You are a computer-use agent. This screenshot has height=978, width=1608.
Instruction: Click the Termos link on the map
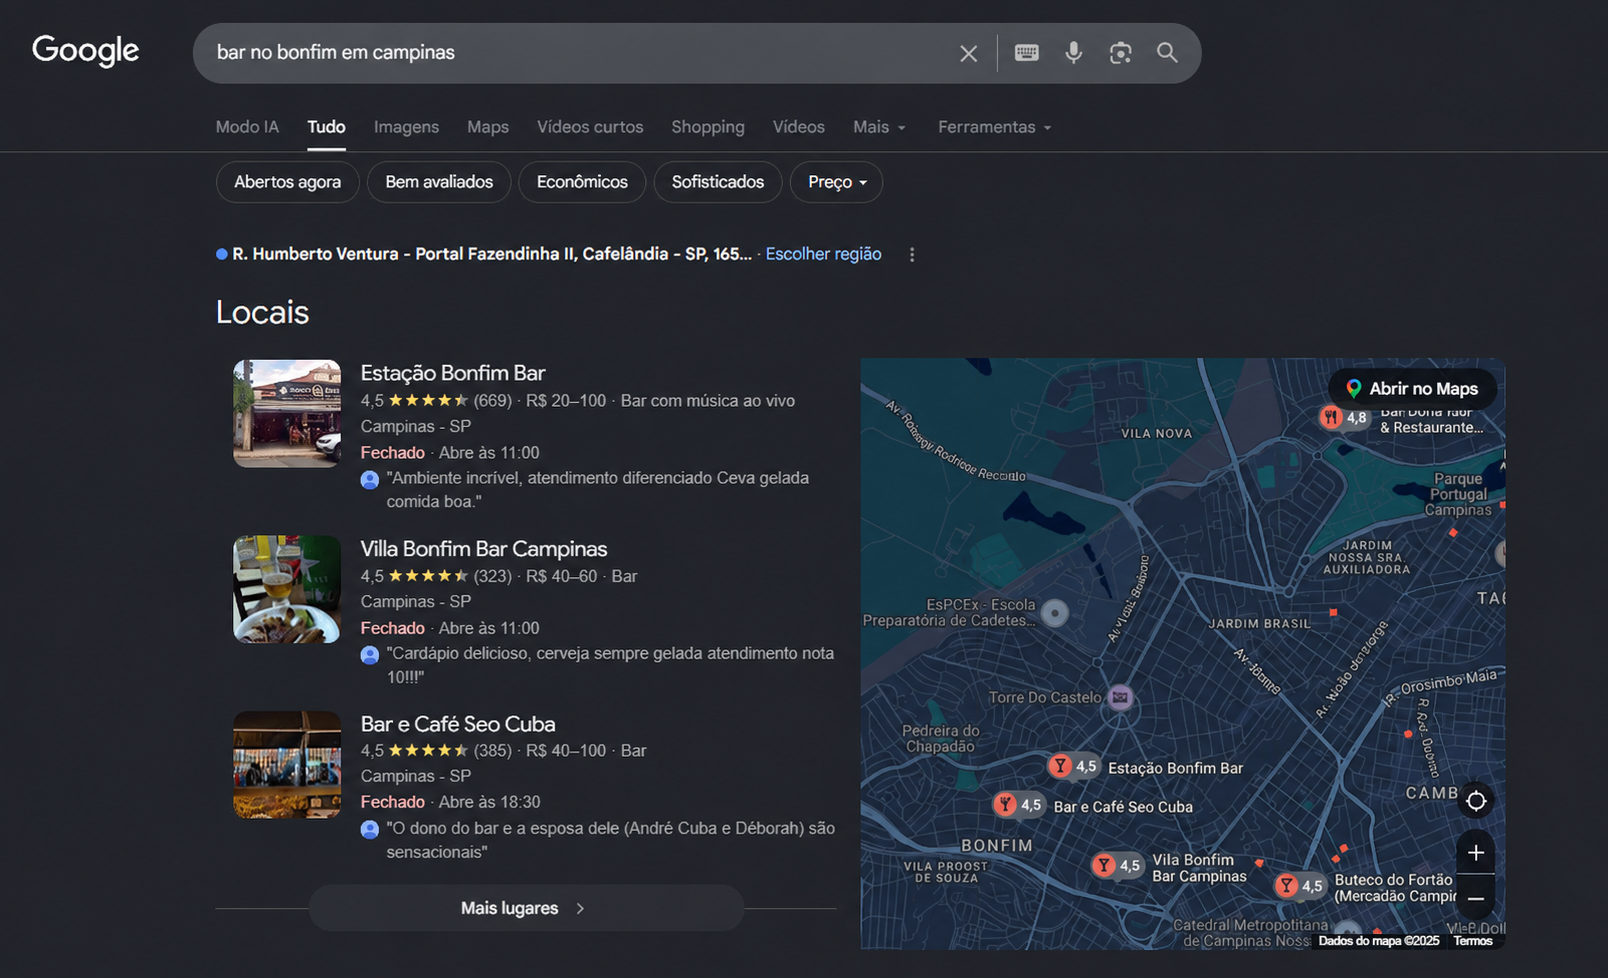click(x=1472, y=941)
